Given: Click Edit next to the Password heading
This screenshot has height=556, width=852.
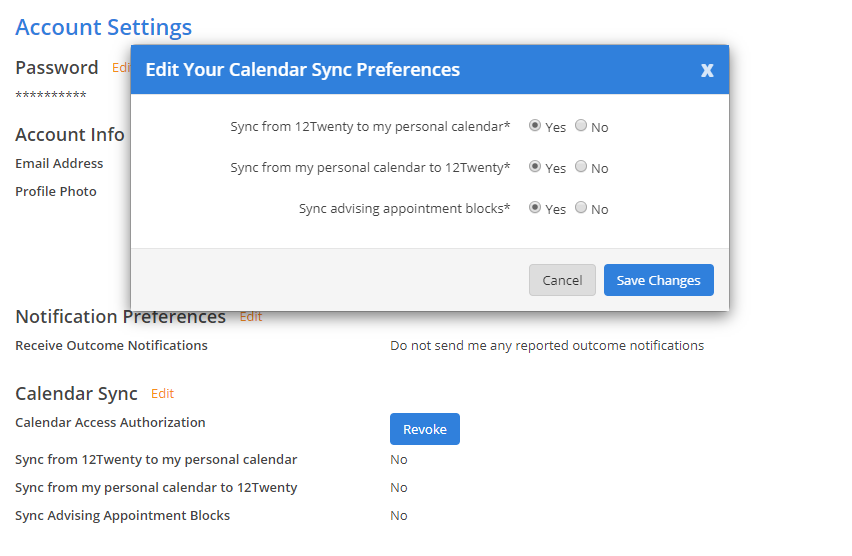Looking at the screenshot, I should point(121,68).
